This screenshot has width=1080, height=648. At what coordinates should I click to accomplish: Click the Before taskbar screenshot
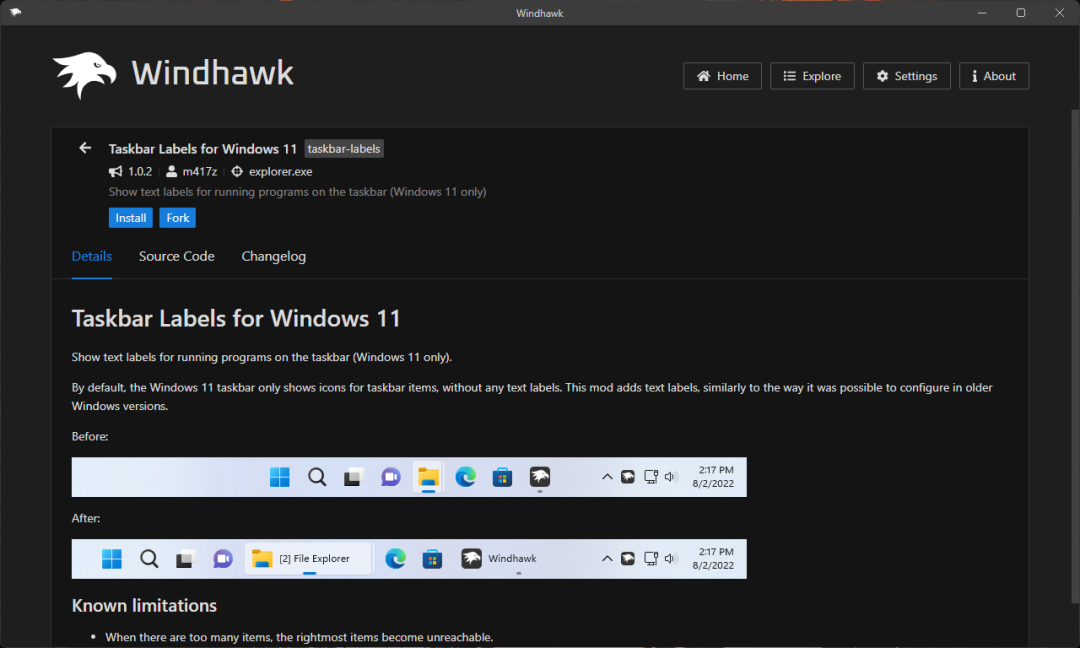tap(409, 477)
